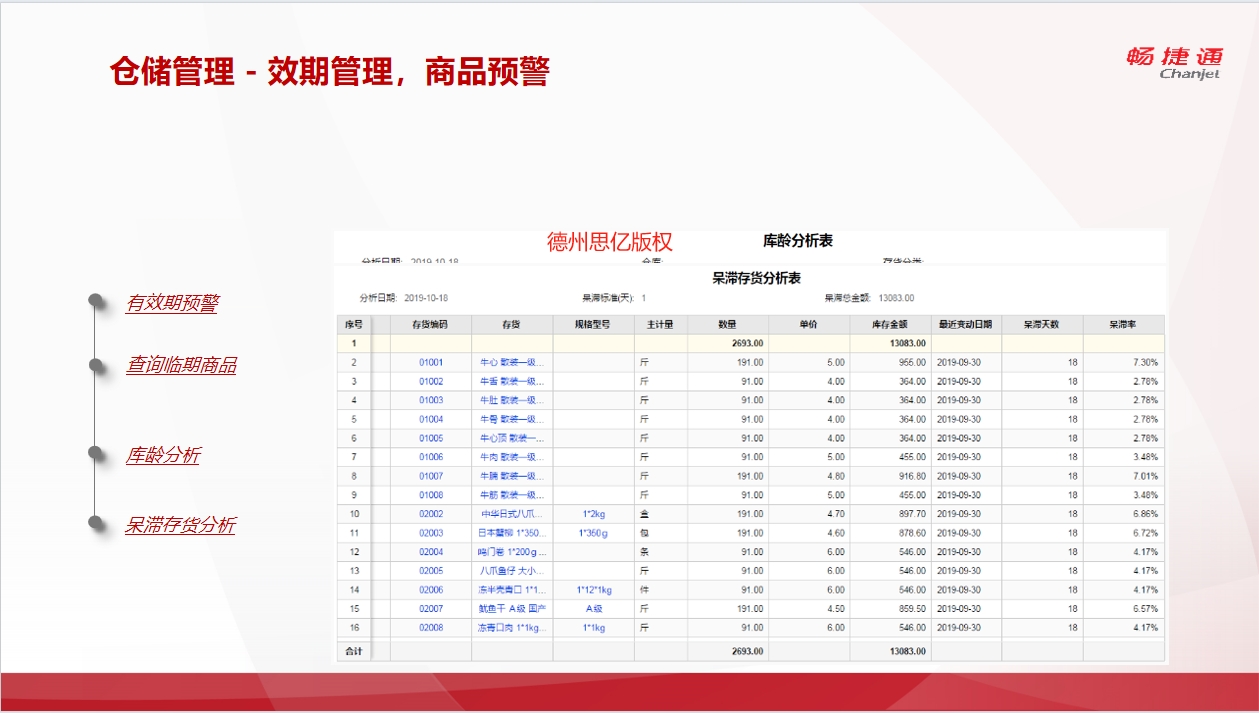Click the stock amount 916.80
Image resolution: width=1259 pixels, height=713 pixels.
(911, 476)
